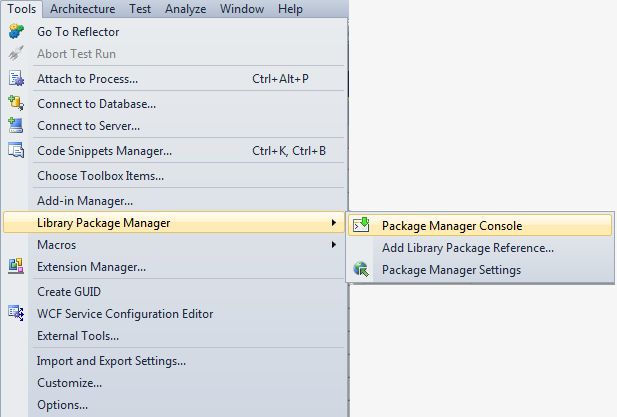
Task: Select Choose Toolbox Items entry
Action: pyautogui.click(x=100, y=176)
